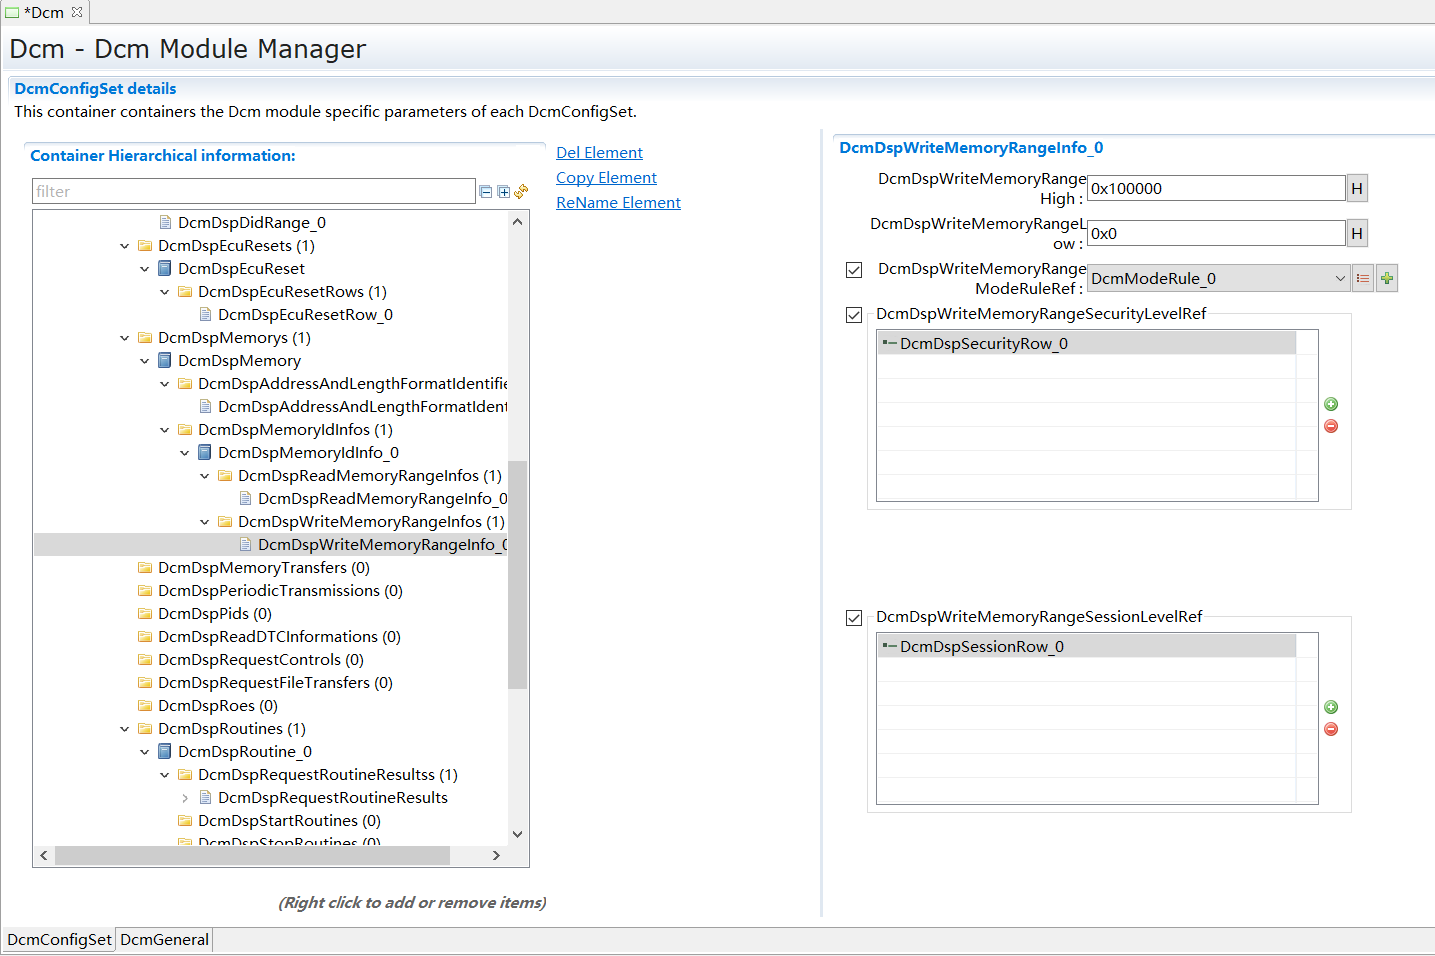Viewport: 1435px width, 956px height.
Task: Click the green plus to create a new mode rule
Action: click(x=1386, y=278)
